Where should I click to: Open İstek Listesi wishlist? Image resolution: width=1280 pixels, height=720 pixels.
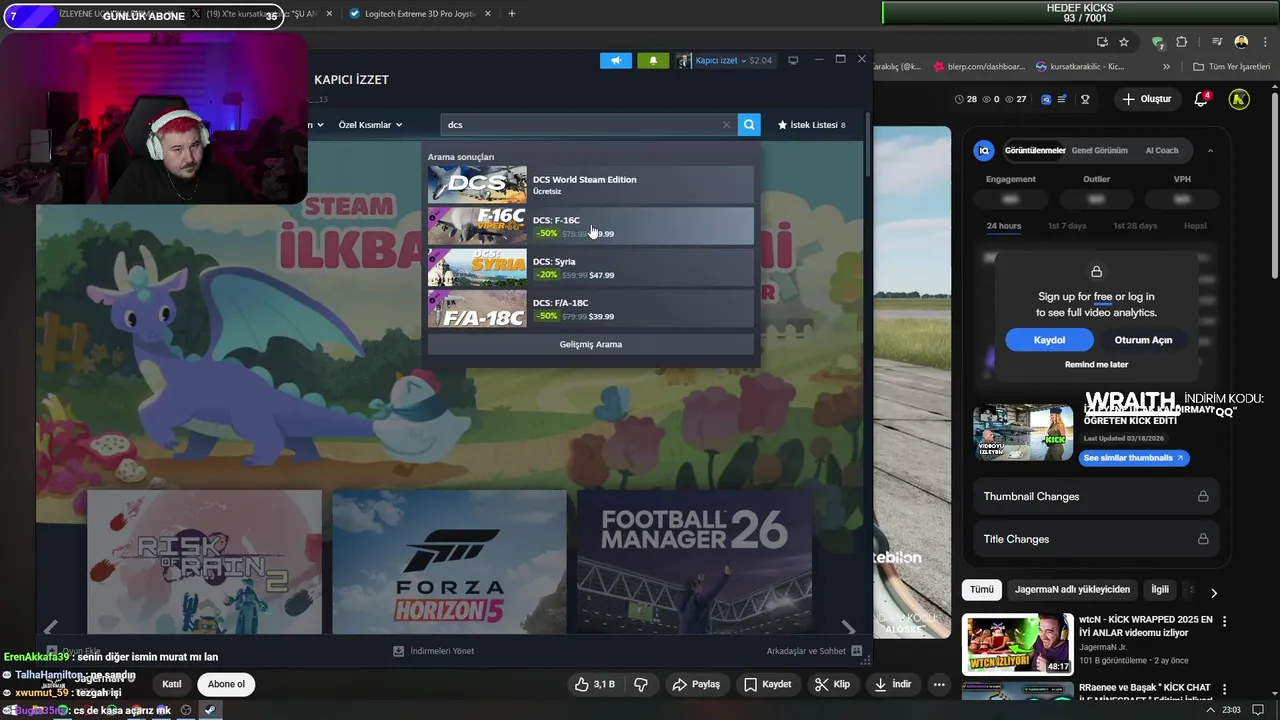[x=811, y=125]
